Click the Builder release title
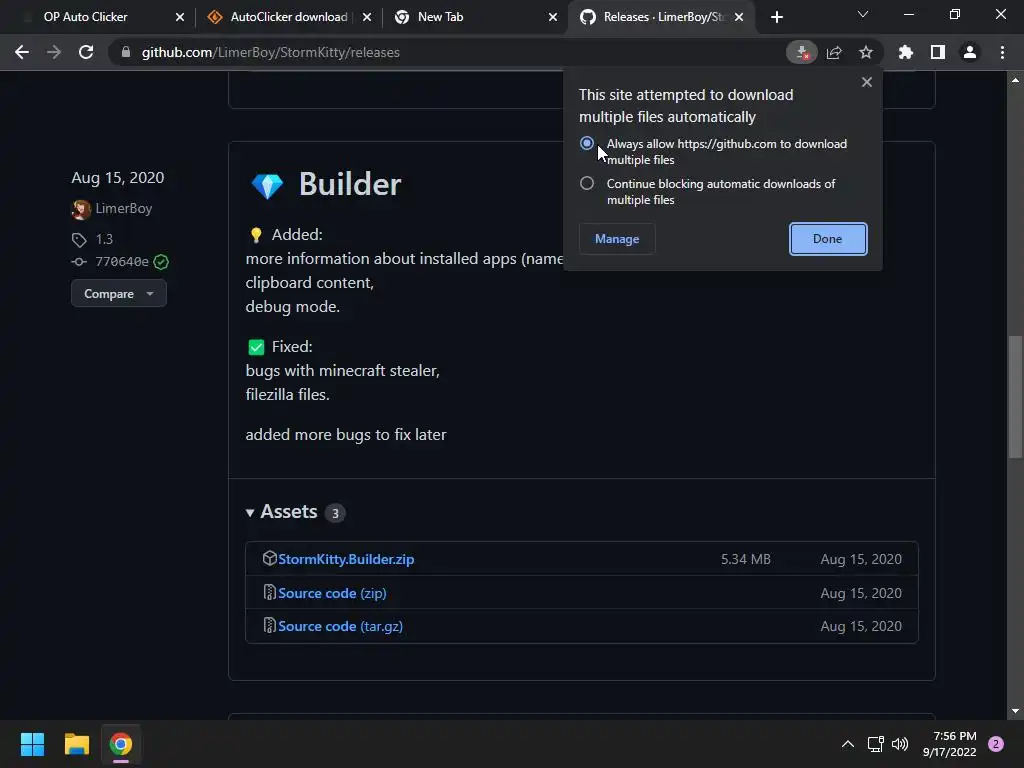The width and height of the screenshot is (1024, 768). pos(350,184)
